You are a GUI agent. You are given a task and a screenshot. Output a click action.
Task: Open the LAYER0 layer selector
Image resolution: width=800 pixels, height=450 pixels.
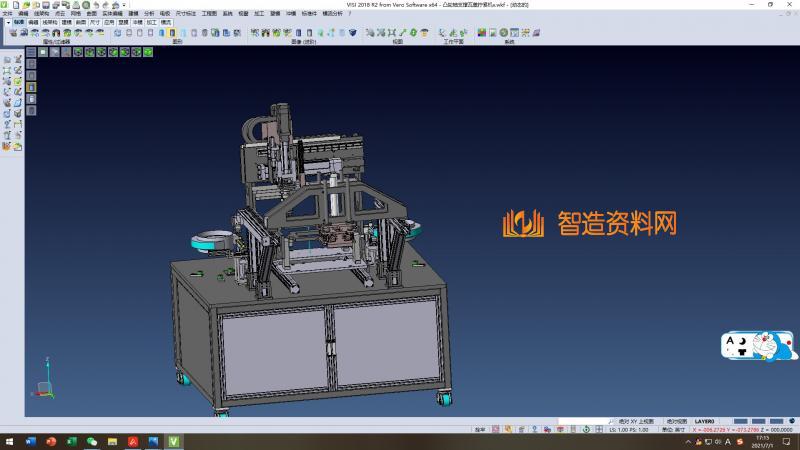(x=705, y=421)
